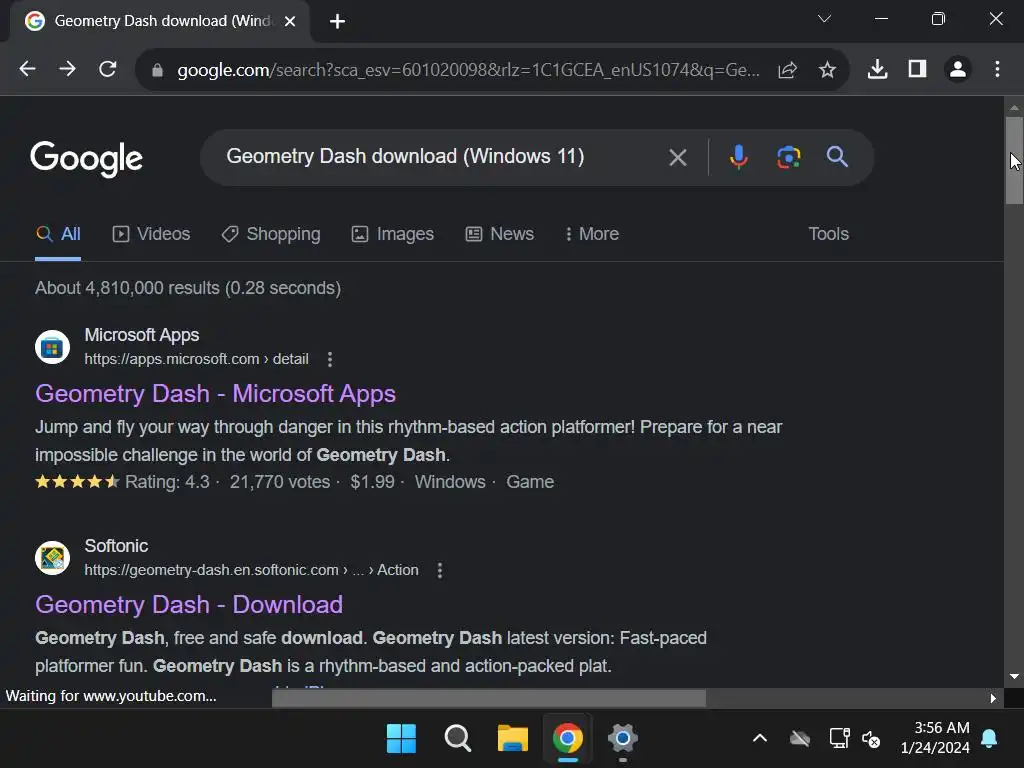Open Chrome's three-dot menu
1024x768 pixels.
click(x=997, y=69)
